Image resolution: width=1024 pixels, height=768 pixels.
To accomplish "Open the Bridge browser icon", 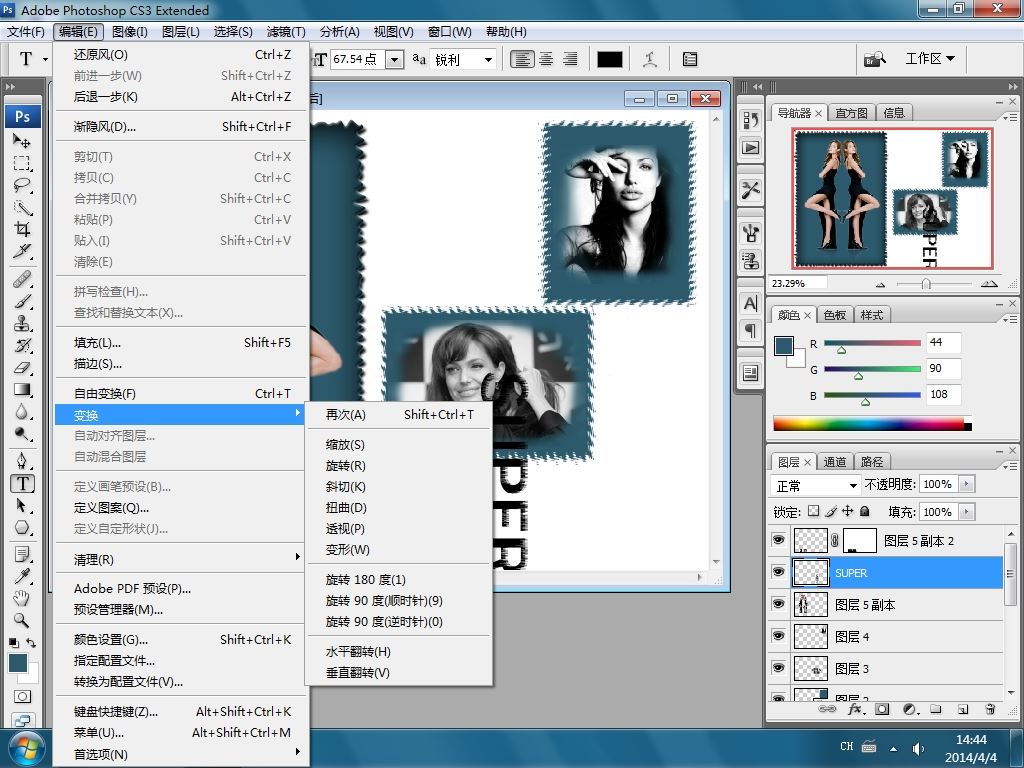I will (875, 59).
